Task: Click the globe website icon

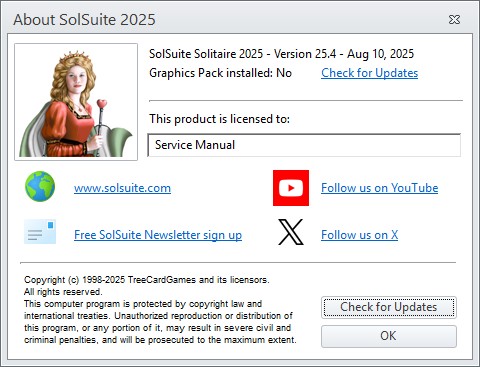Action: (x=40, y=186)
